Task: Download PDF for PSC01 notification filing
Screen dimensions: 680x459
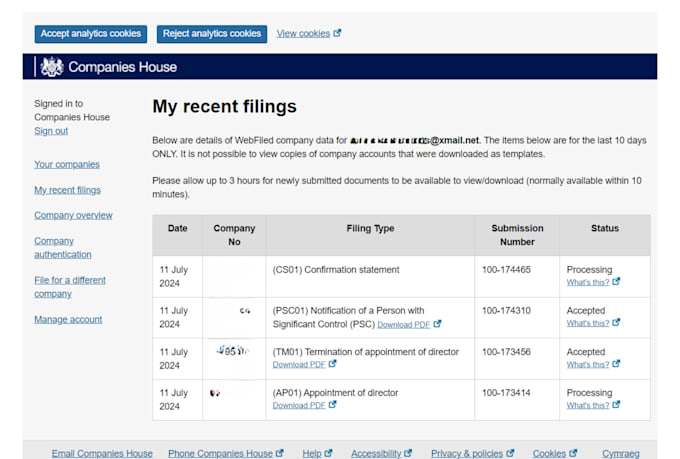Action: pyautogui.click(x=403, y=325)
